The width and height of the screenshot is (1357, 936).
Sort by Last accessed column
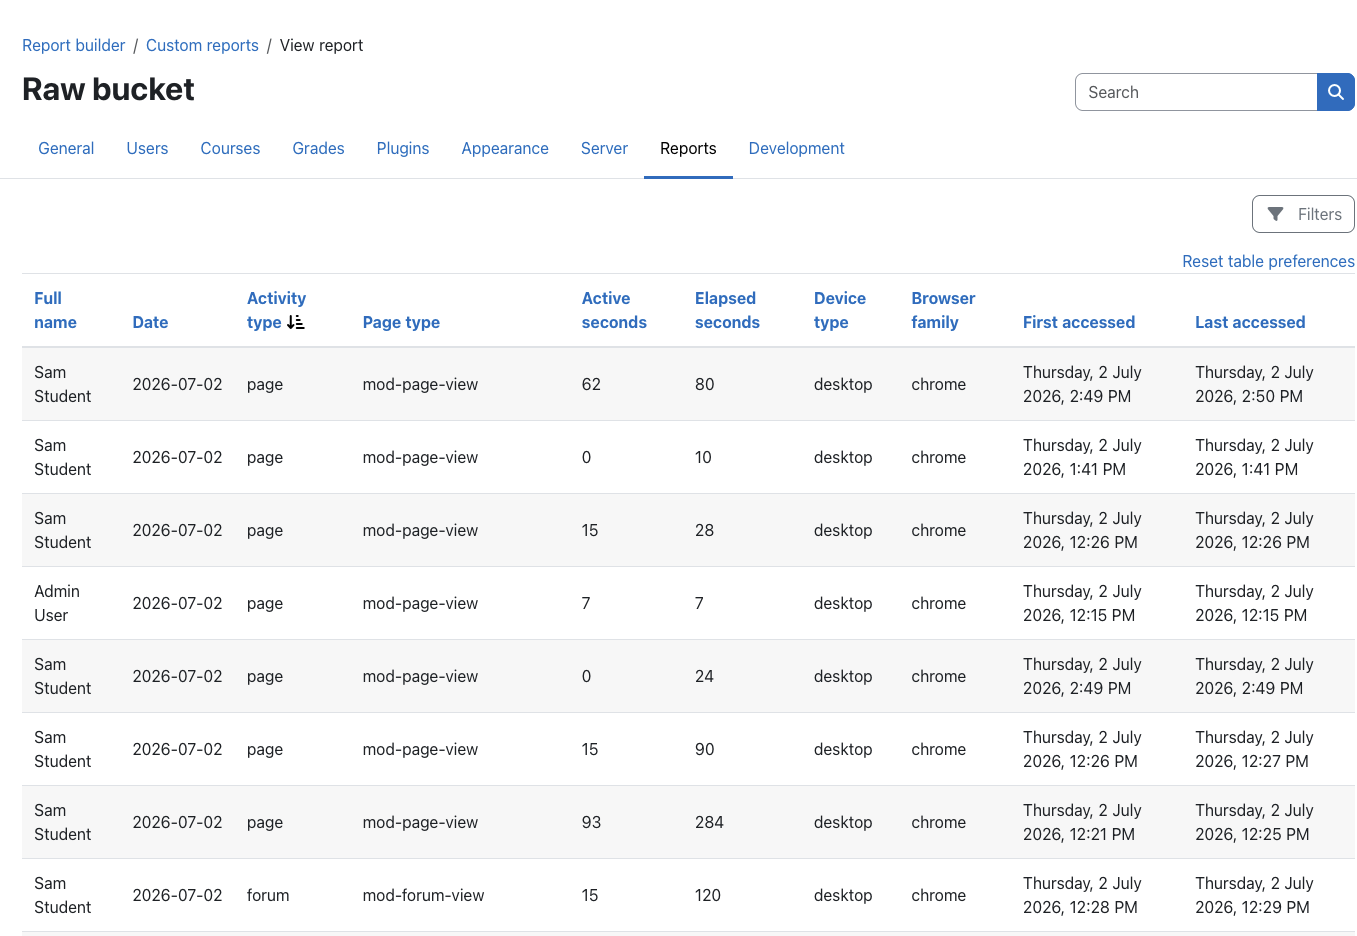click(1250, 322)
